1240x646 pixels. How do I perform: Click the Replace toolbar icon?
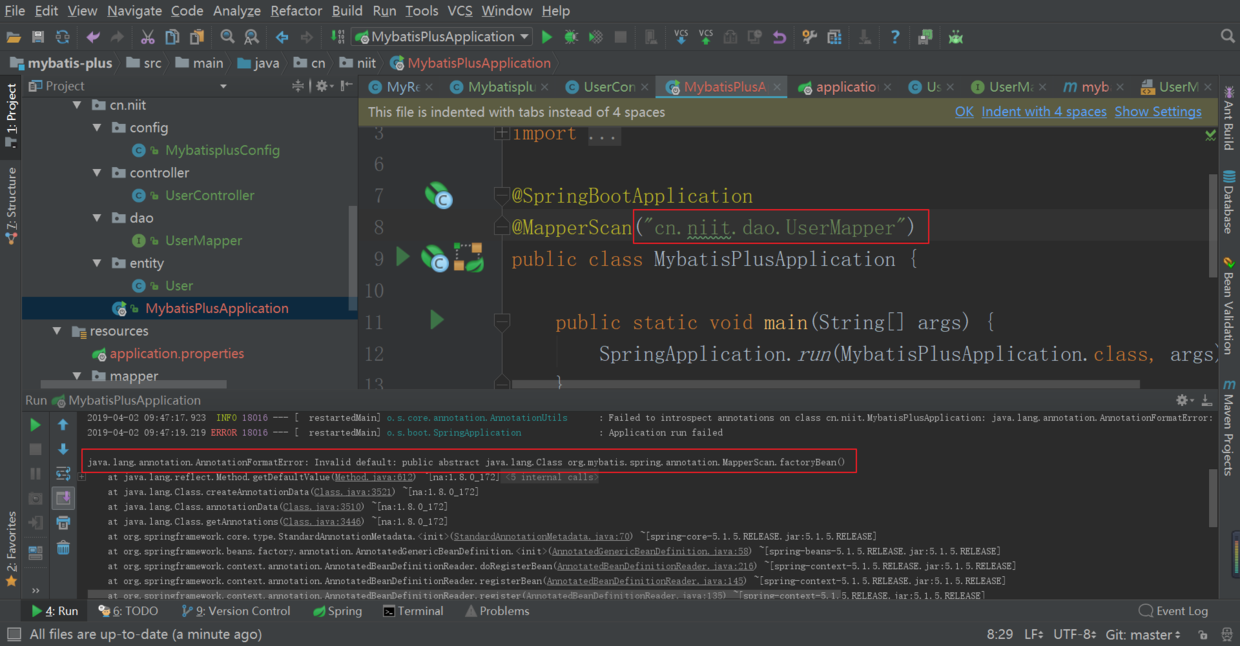click(252, 37)
